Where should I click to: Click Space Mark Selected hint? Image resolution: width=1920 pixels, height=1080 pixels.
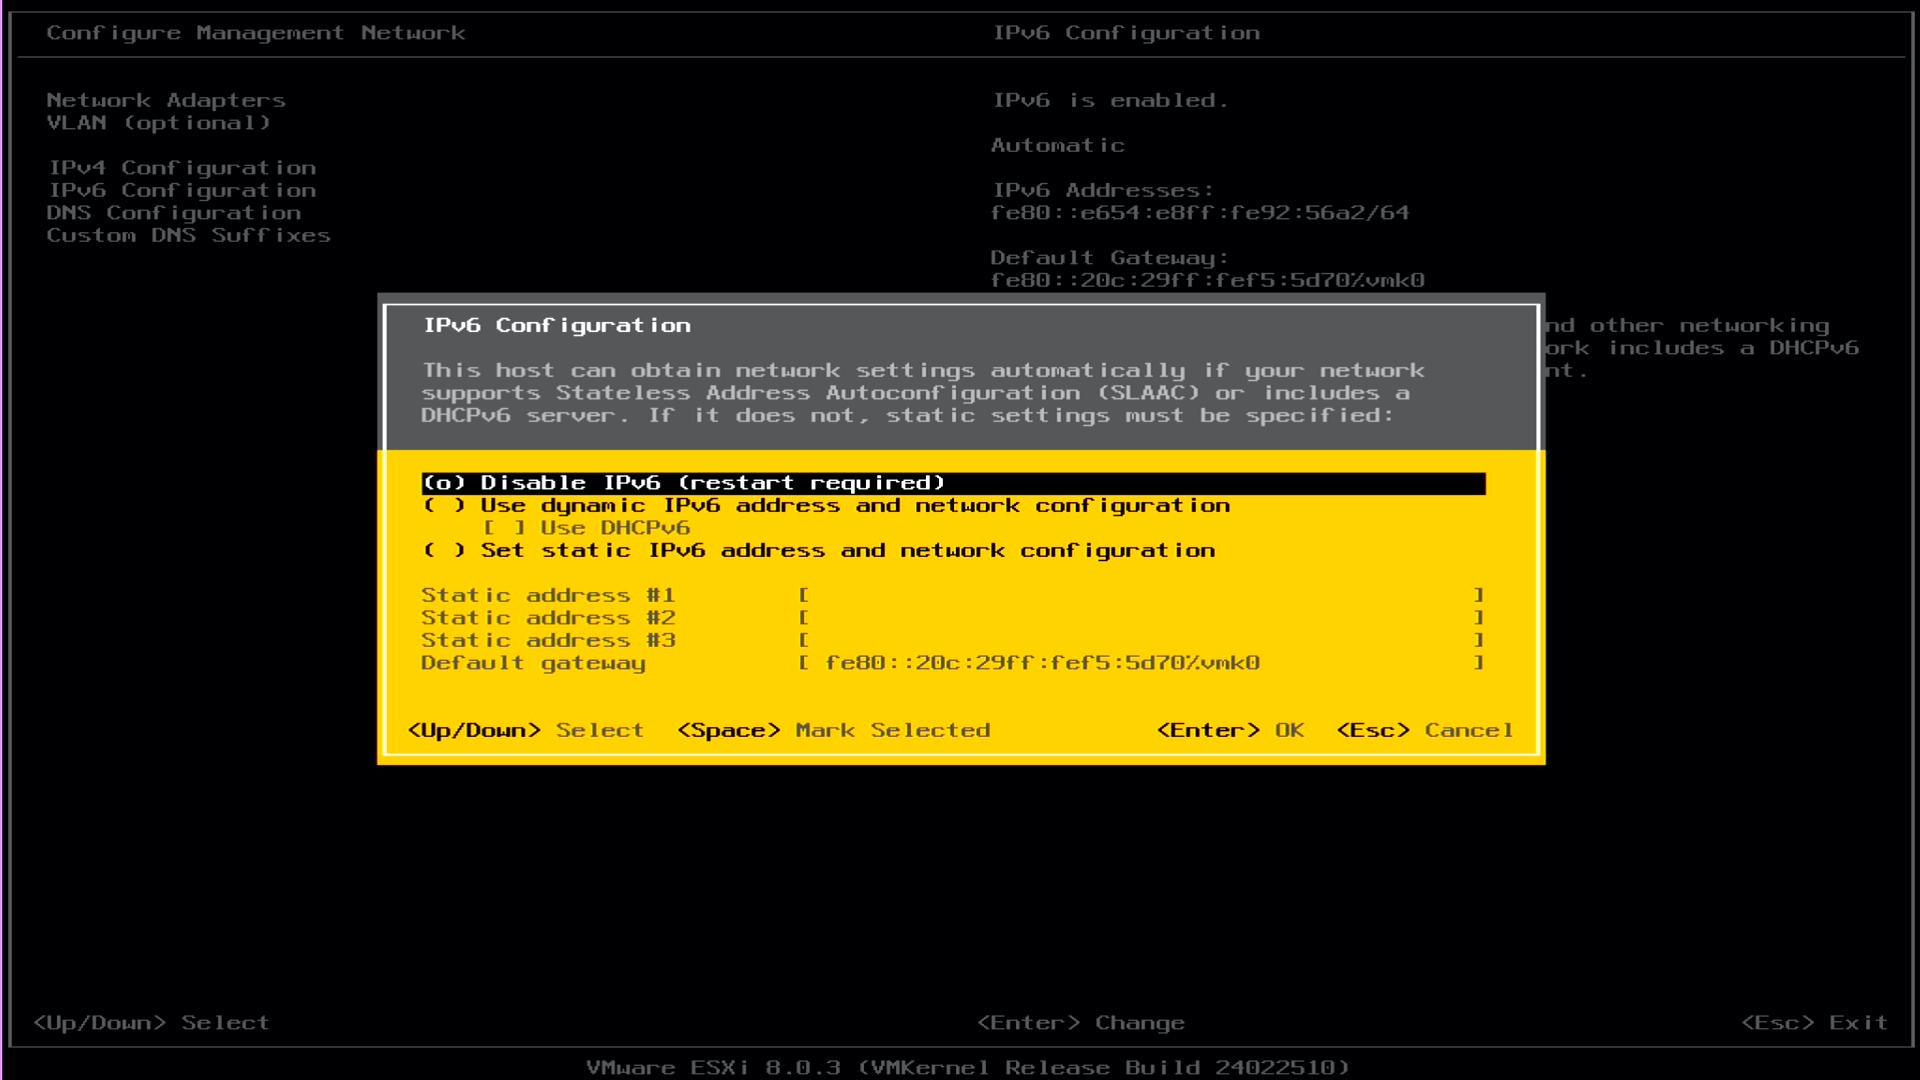coord(833,731)
